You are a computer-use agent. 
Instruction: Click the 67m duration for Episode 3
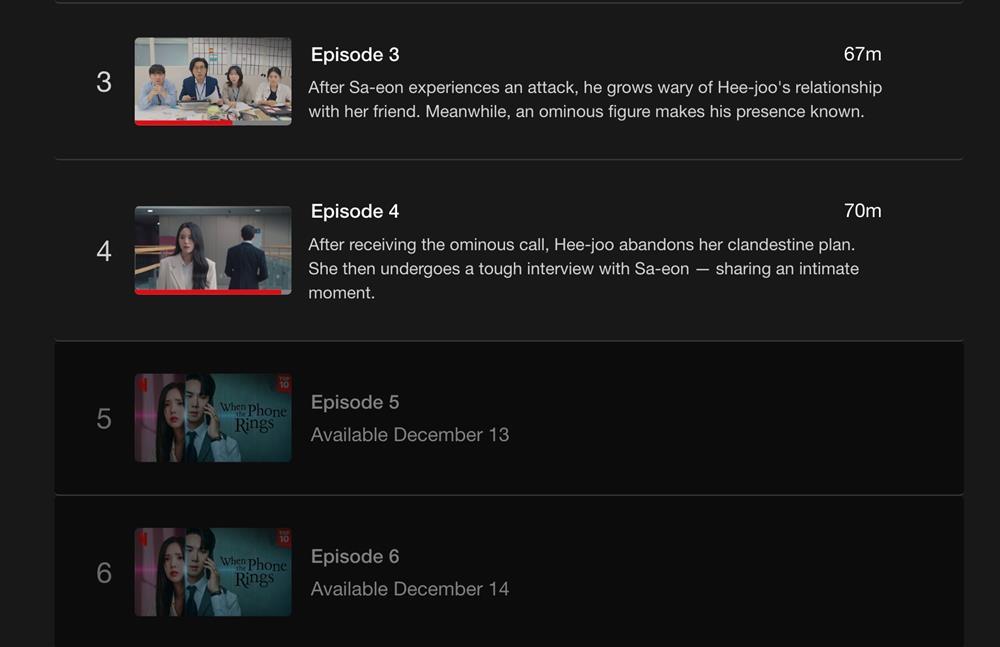[x=862, y=54]
